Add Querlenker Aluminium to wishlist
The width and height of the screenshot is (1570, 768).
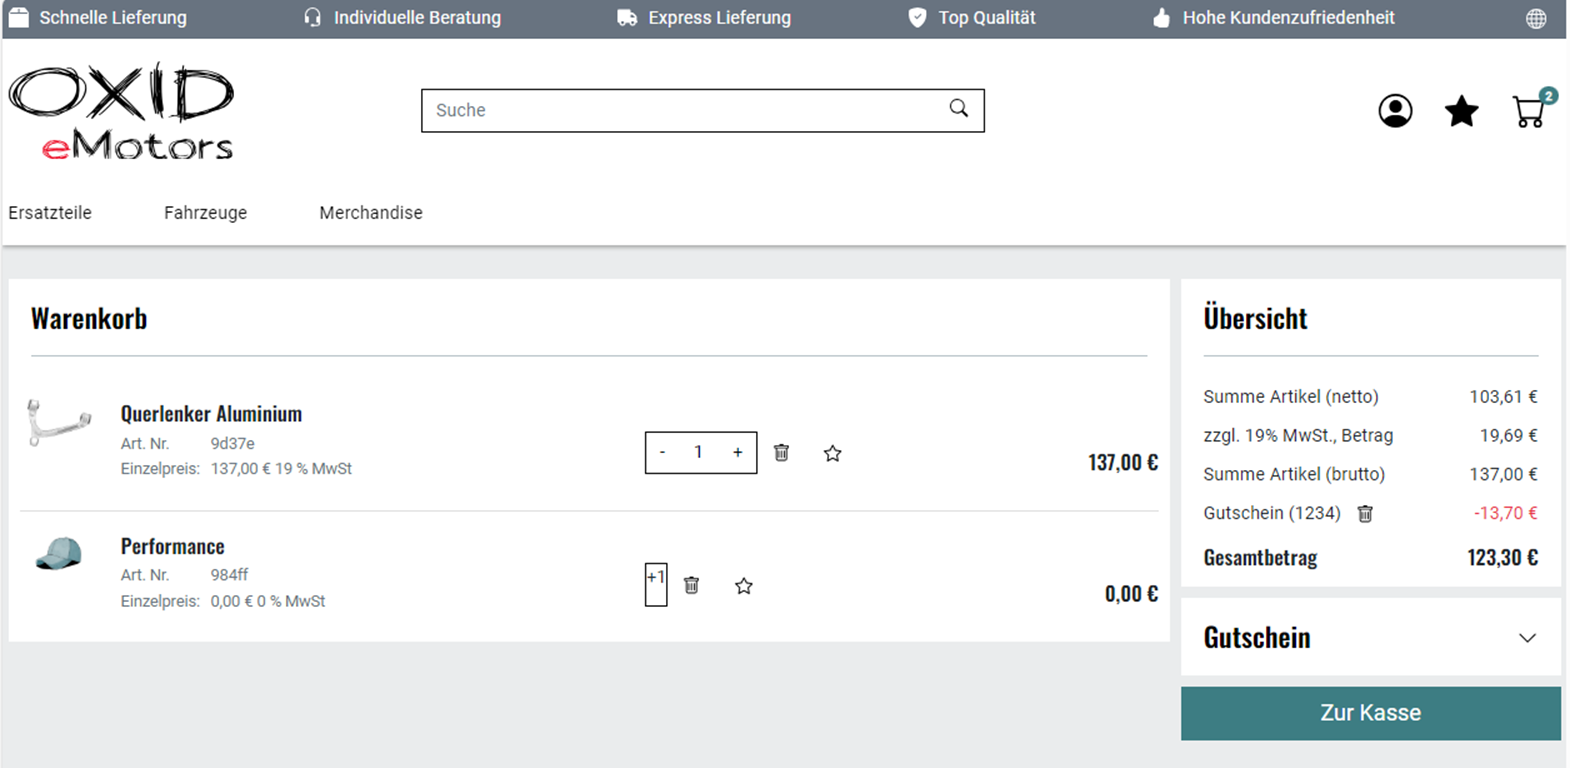[832, 454]
